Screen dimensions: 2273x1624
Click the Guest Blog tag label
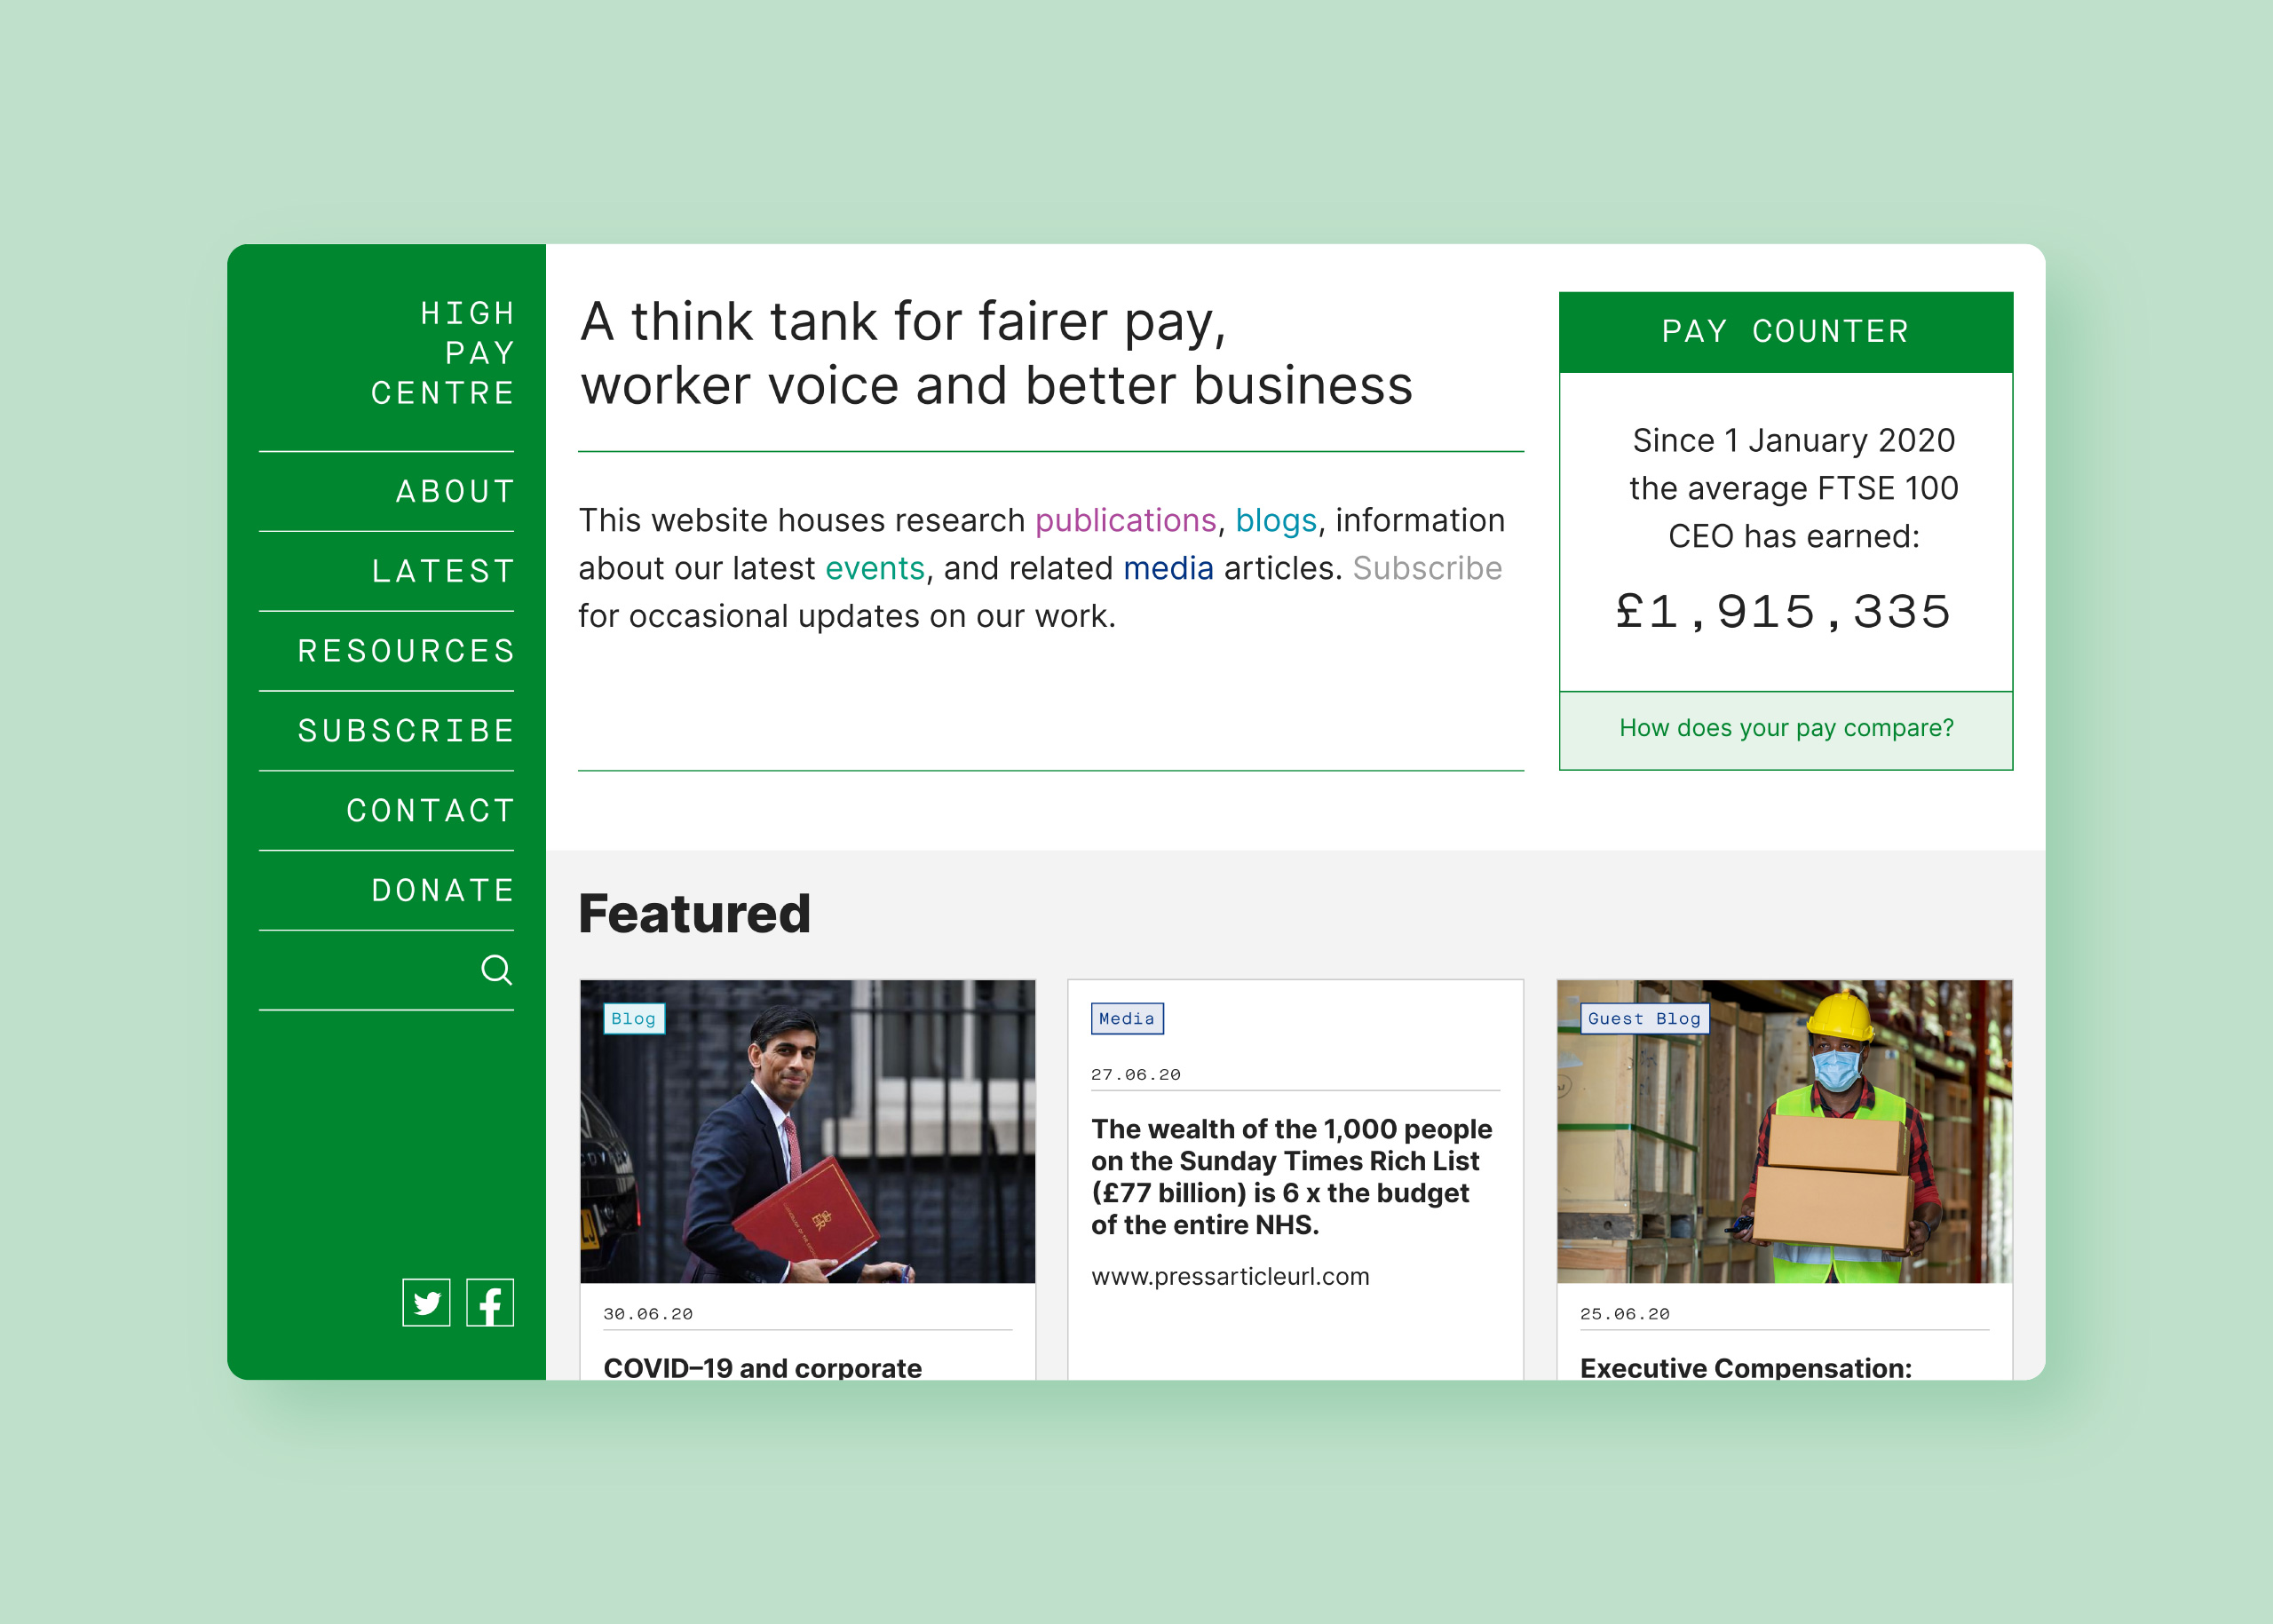coord(1644,1018)
